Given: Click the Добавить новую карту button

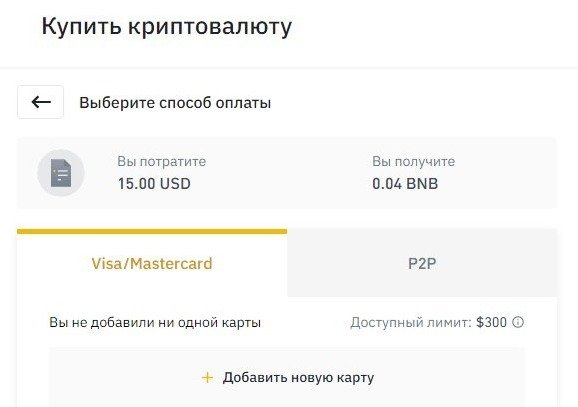Looking at the screenshot, I should 287,378.
